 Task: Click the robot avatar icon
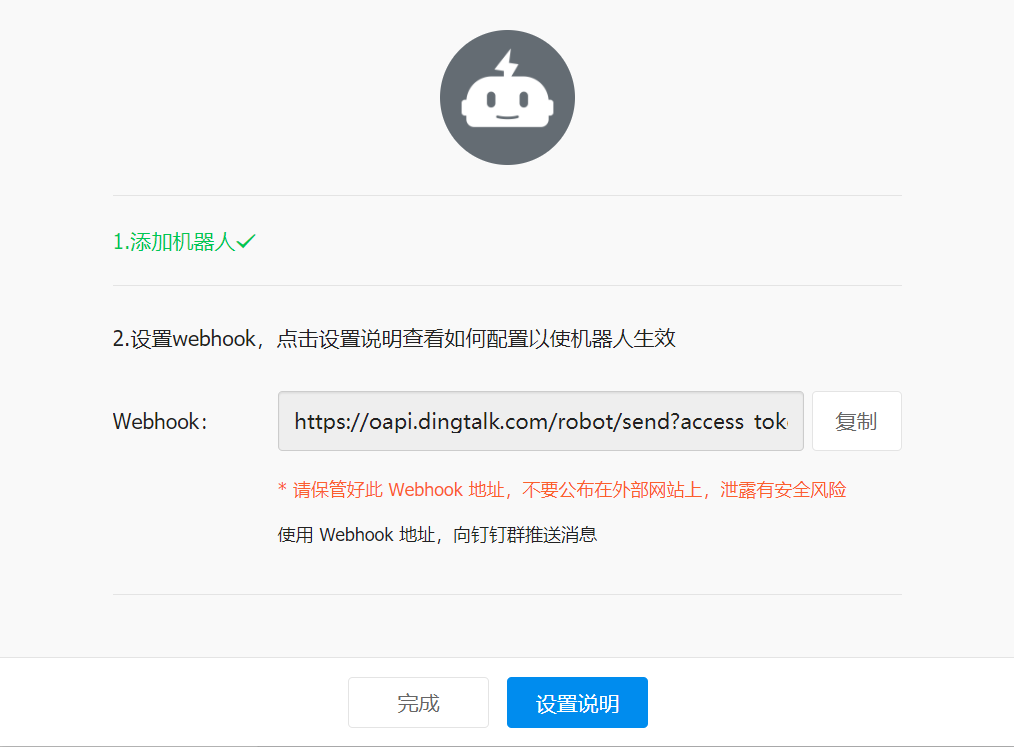[x=507, y=97]
